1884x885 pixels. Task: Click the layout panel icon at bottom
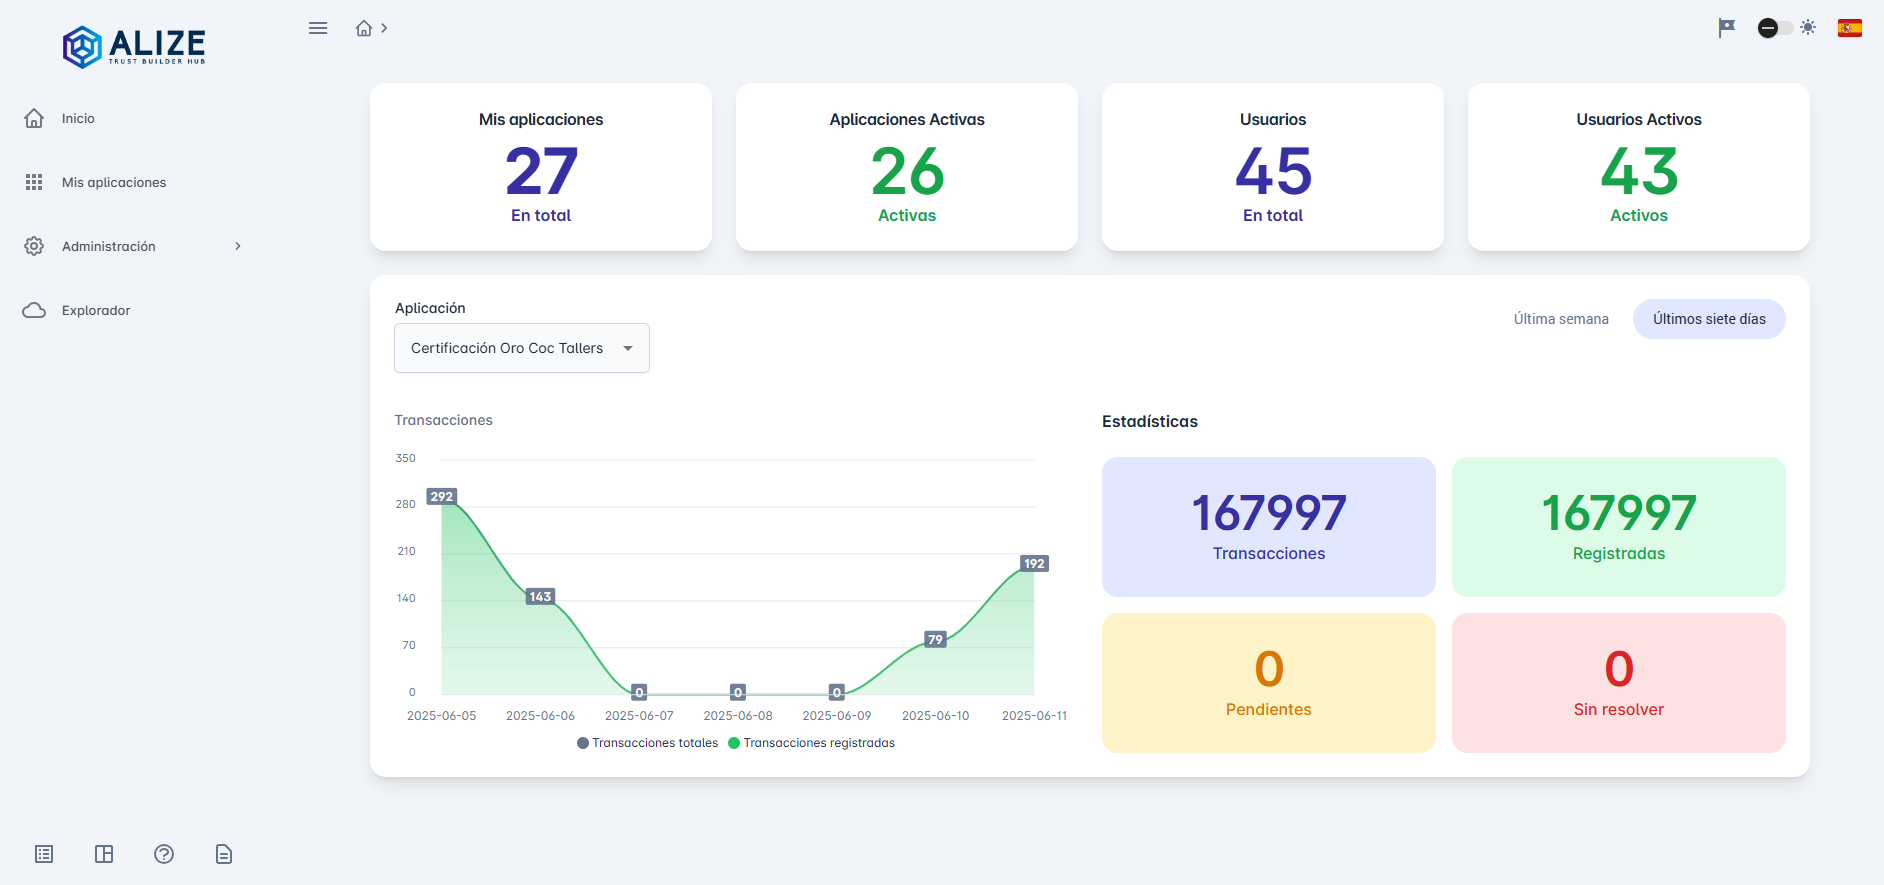(x=104, y=854)
